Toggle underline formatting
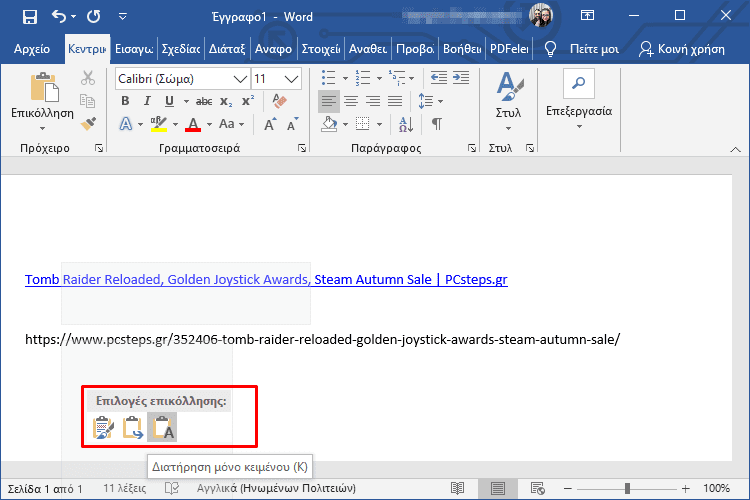The image size is (750, 500). pos(169,101)
